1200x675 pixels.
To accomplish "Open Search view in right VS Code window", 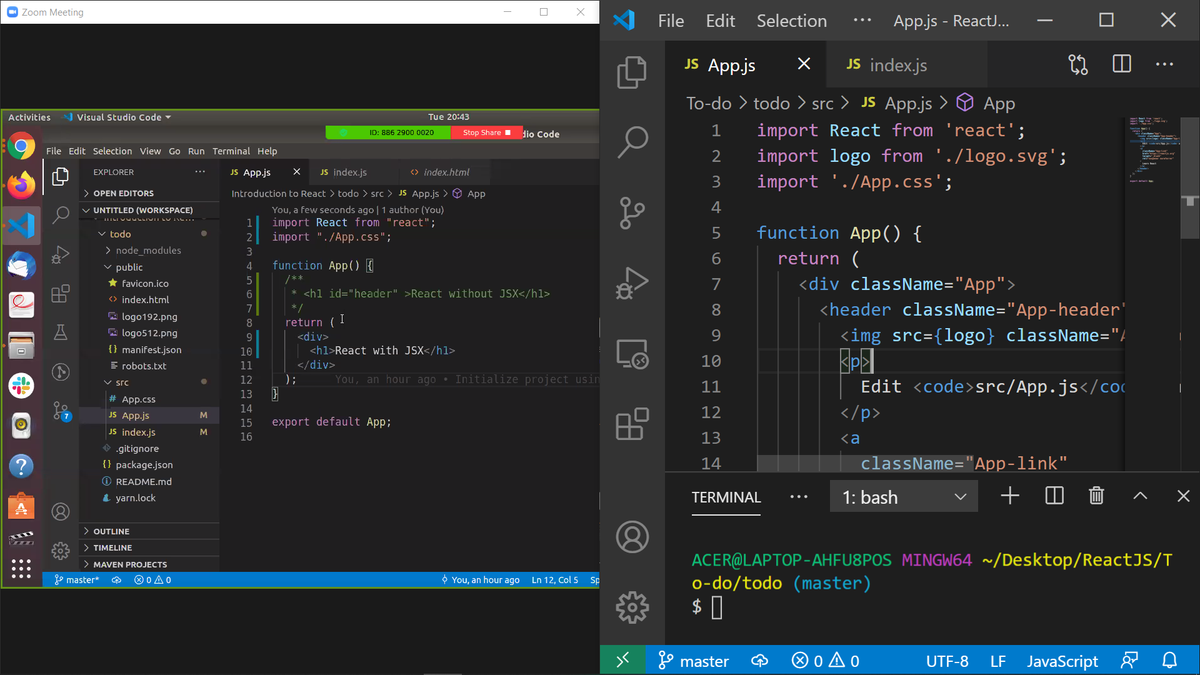I will click(x=632, y=142).
